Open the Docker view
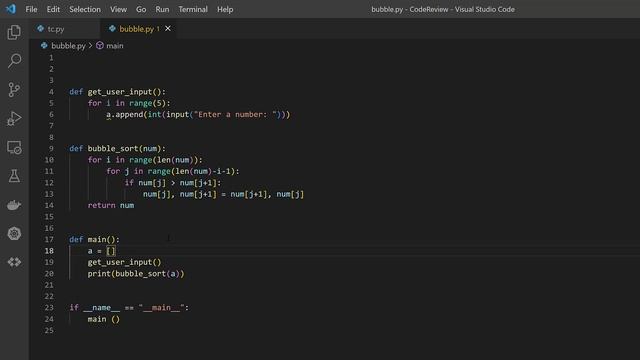 (14, 205)
